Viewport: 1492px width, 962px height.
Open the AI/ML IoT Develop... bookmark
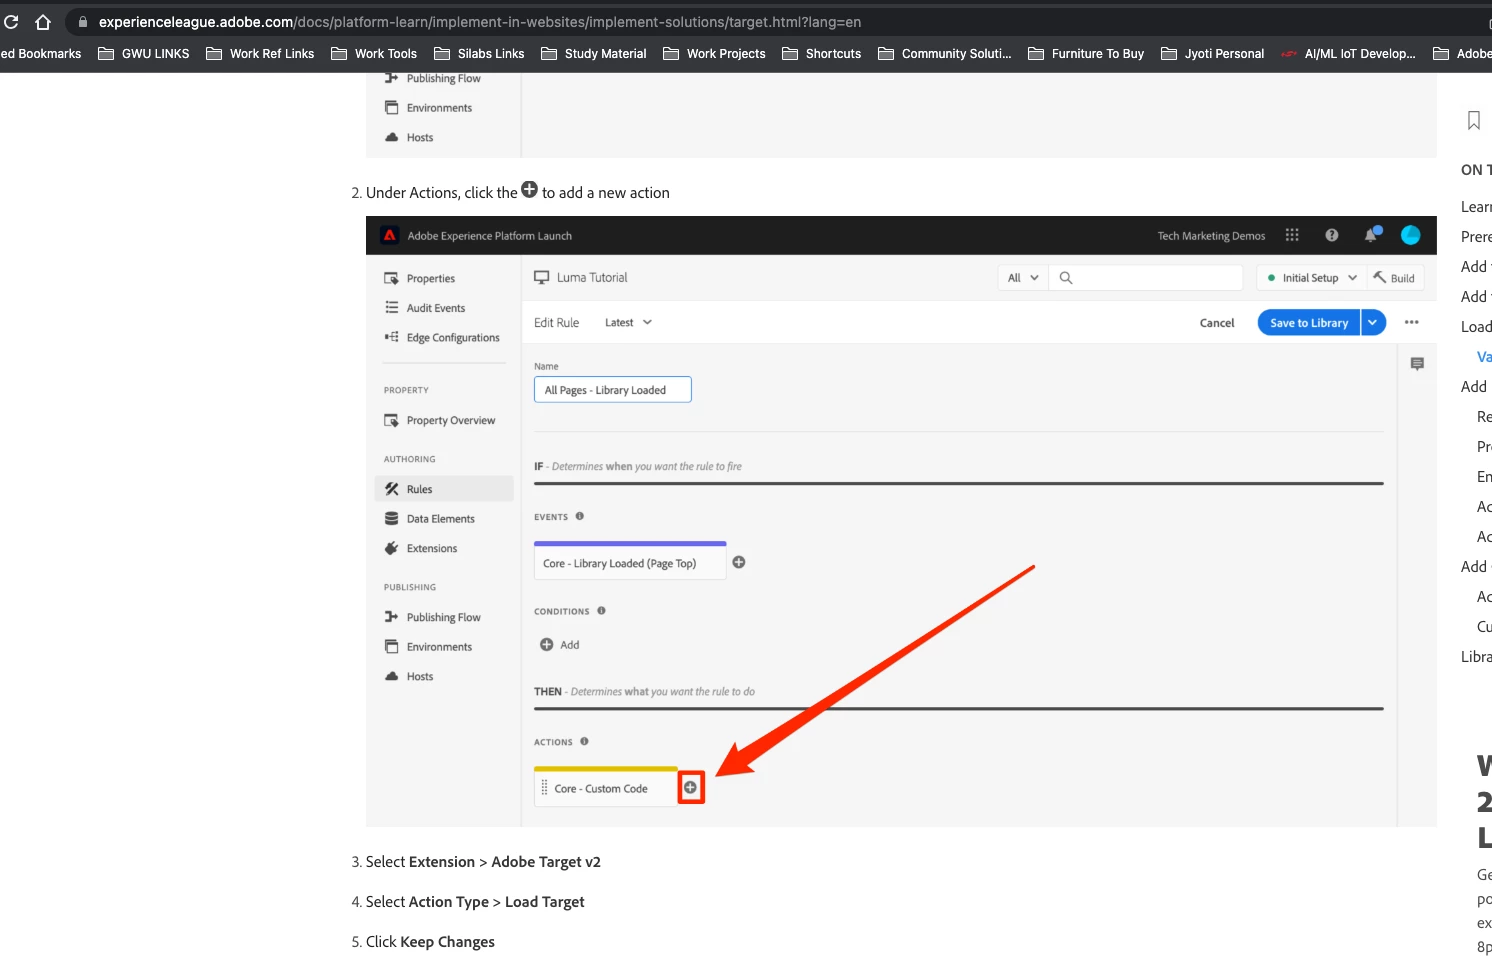(x=1349, y=54)
